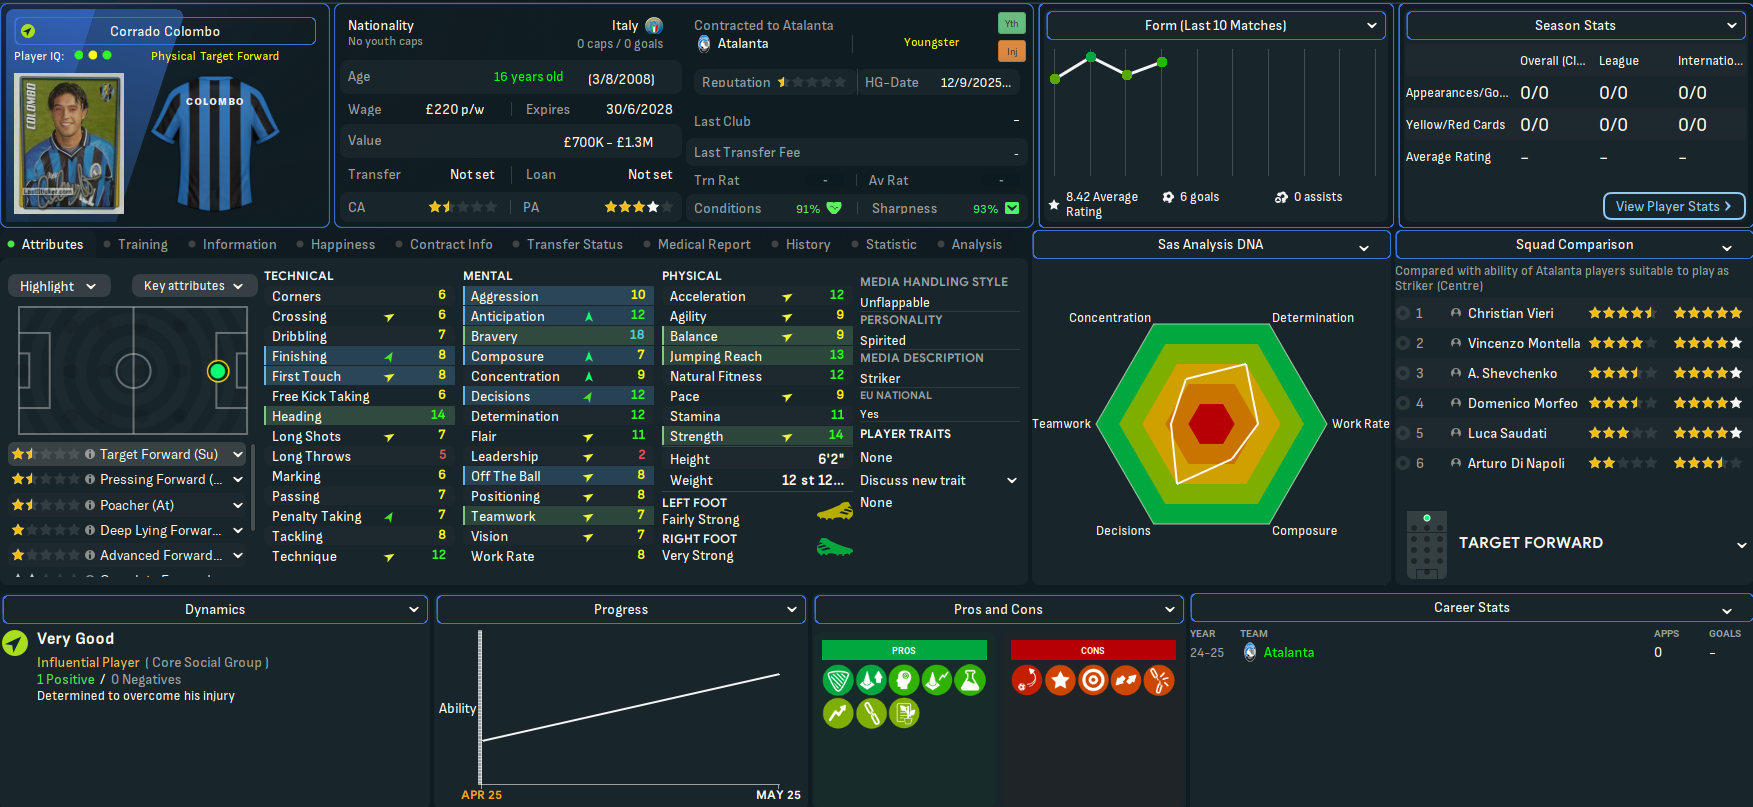
Task: Toggle the green Yth button
Action: (x=1011, y=23)
